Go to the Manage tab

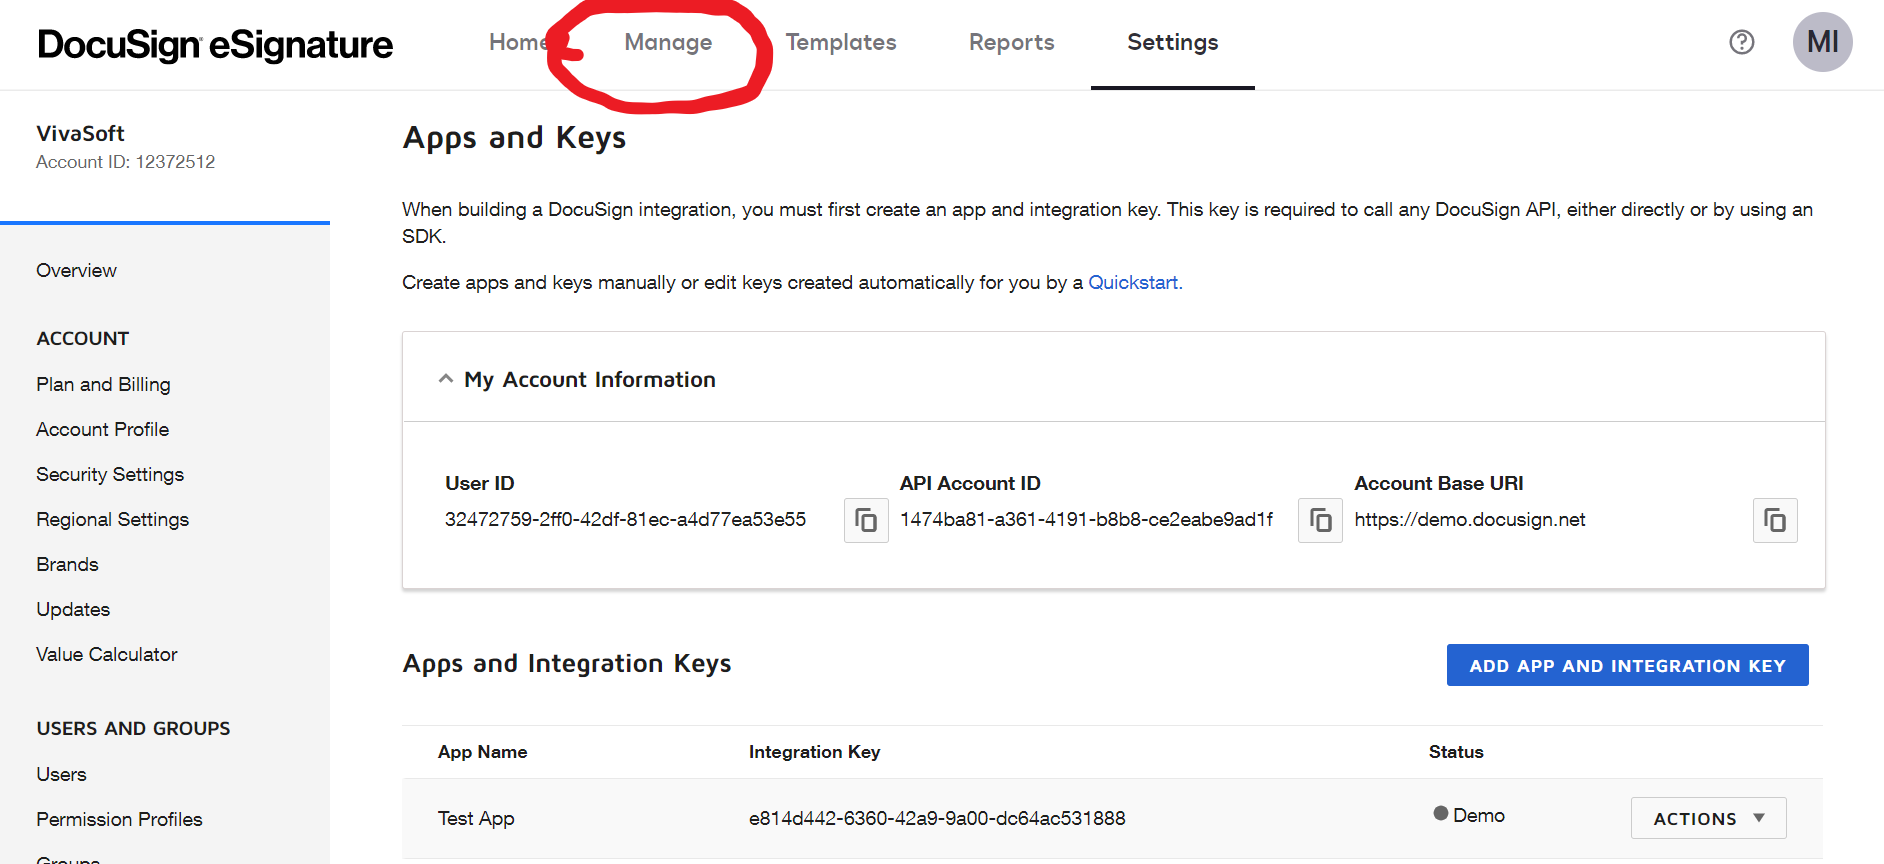[x=668, y=42]
